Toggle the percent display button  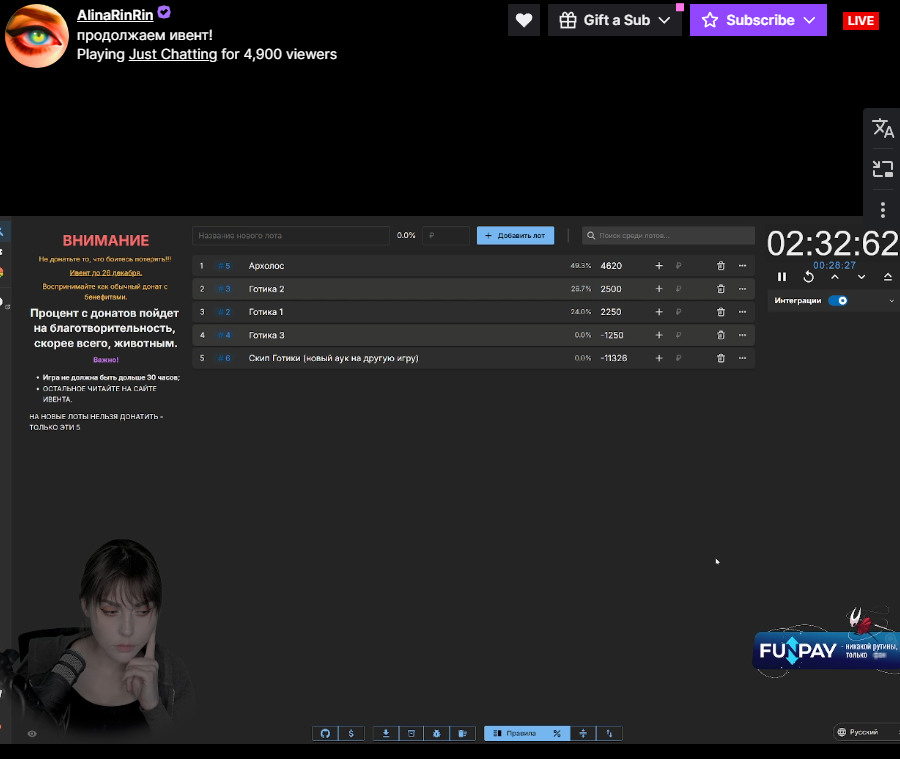point(557,733)
